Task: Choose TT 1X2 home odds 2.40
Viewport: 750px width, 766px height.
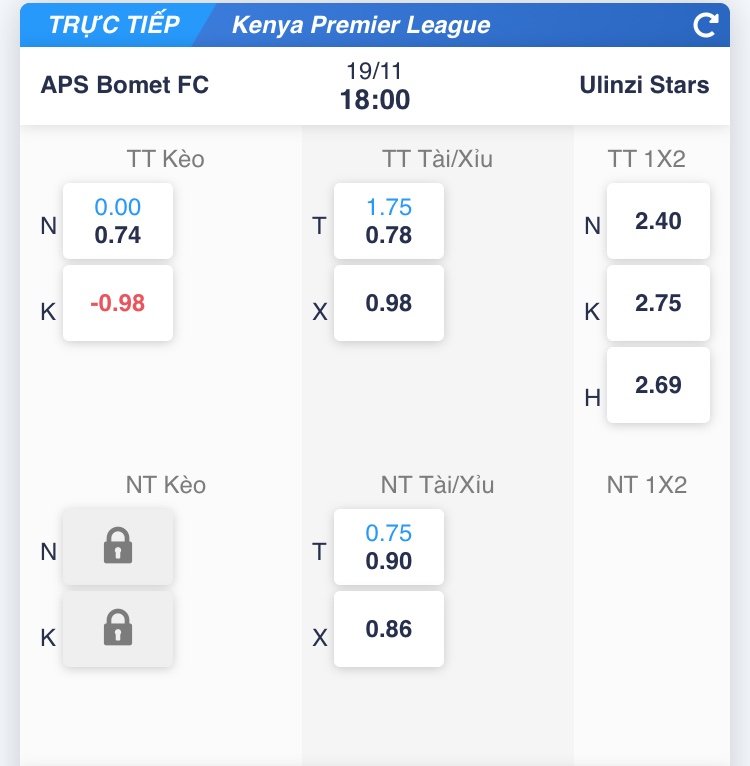Action: [659, 221]
